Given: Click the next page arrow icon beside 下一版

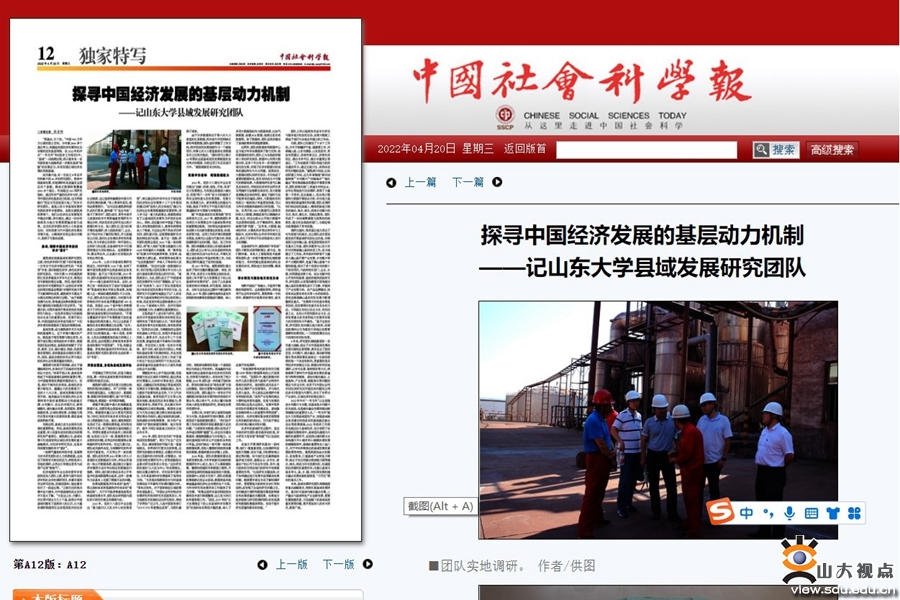Looking at the screenshot, I should [368, 564].
